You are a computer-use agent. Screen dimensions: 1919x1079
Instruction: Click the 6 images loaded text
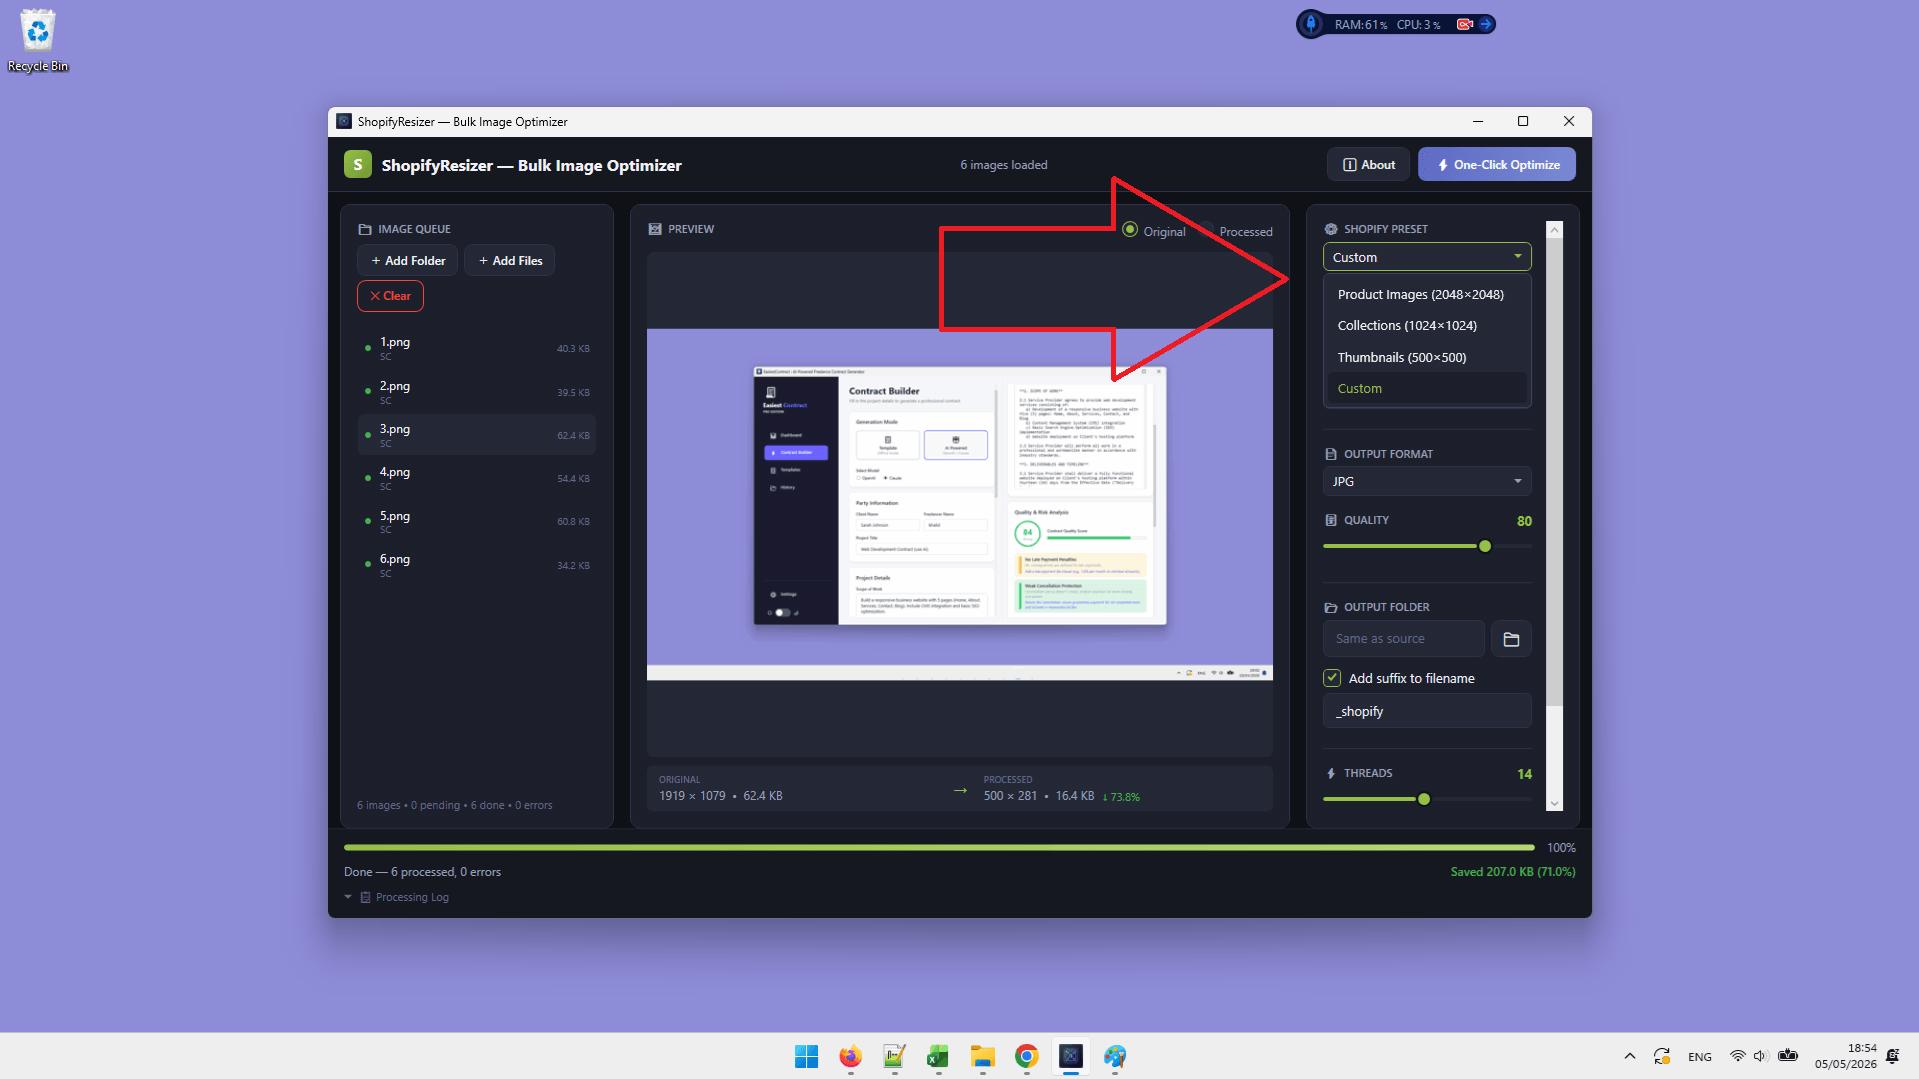coord(1003,165)
